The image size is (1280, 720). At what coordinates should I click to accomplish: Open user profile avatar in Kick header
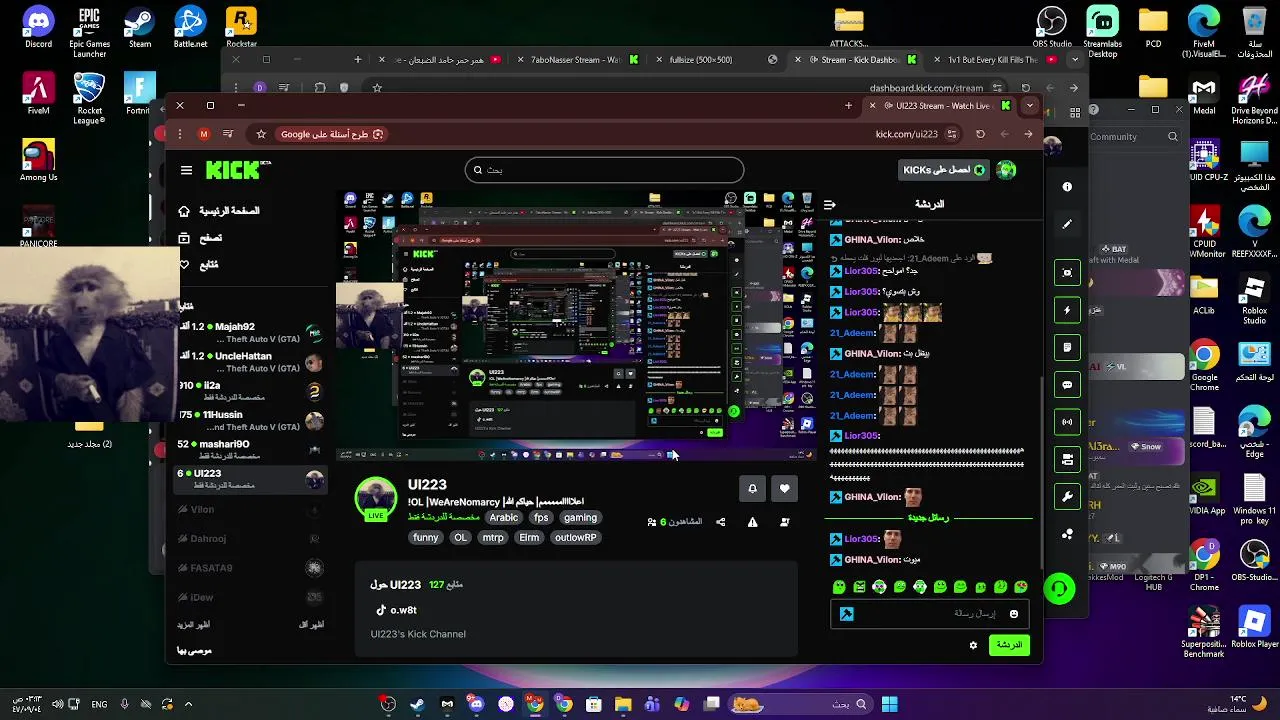(1006, 170)
